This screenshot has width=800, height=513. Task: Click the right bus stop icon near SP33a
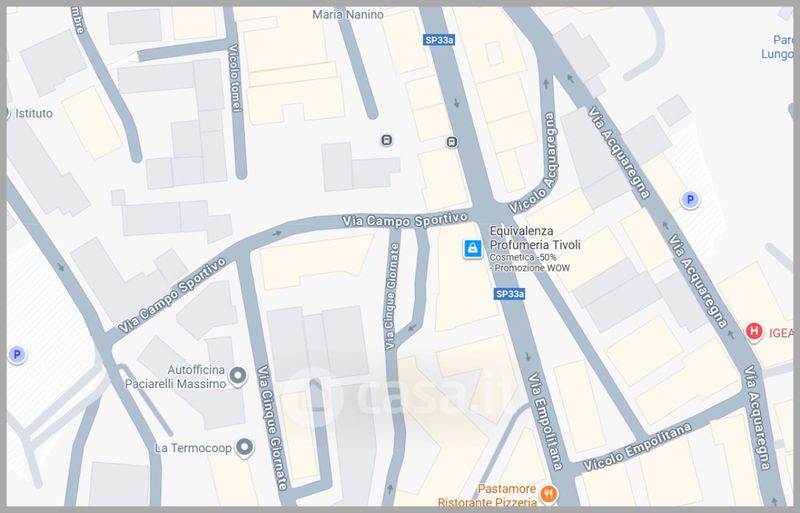click(452, 141)
